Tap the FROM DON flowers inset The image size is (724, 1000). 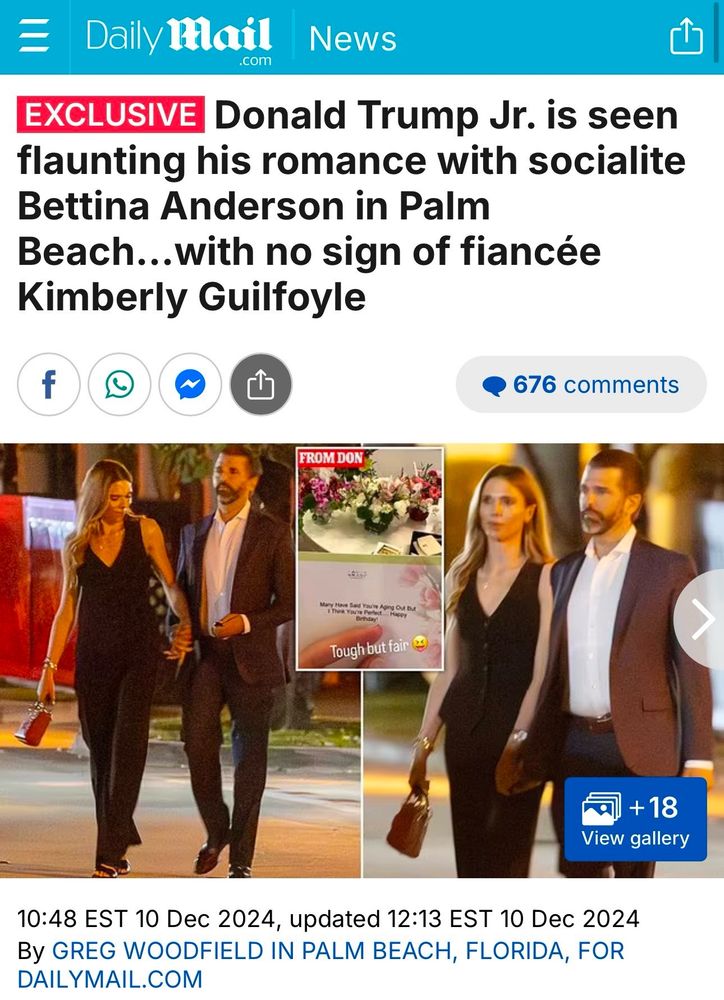tap(370, 501)
